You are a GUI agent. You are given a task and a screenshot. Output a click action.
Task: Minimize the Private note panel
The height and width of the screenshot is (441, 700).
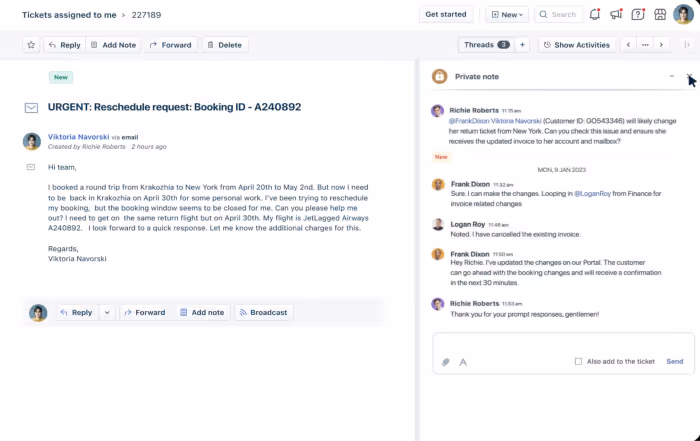672,76
